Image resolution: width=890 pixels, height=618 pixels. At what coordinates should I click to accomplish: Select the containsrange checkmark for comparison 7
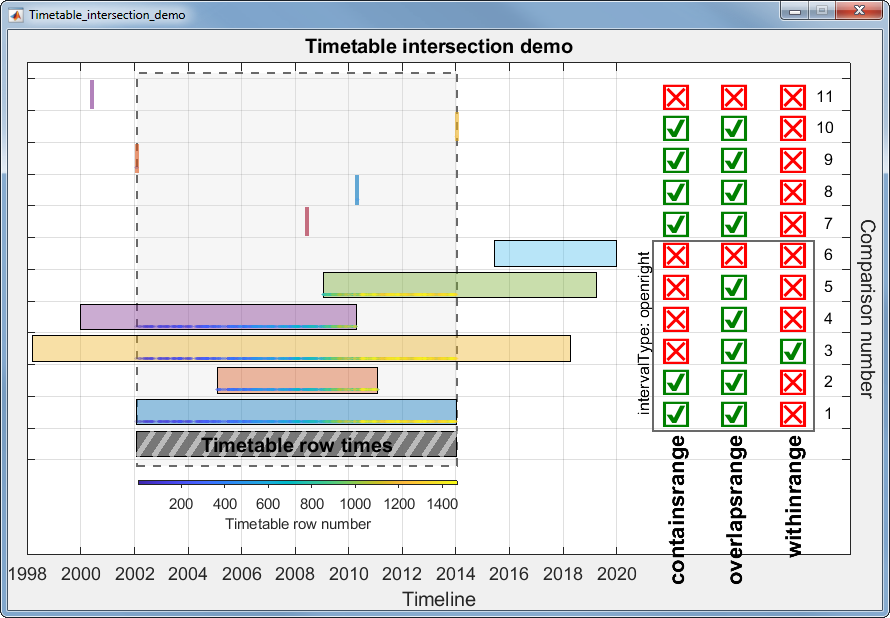point(676,224)
